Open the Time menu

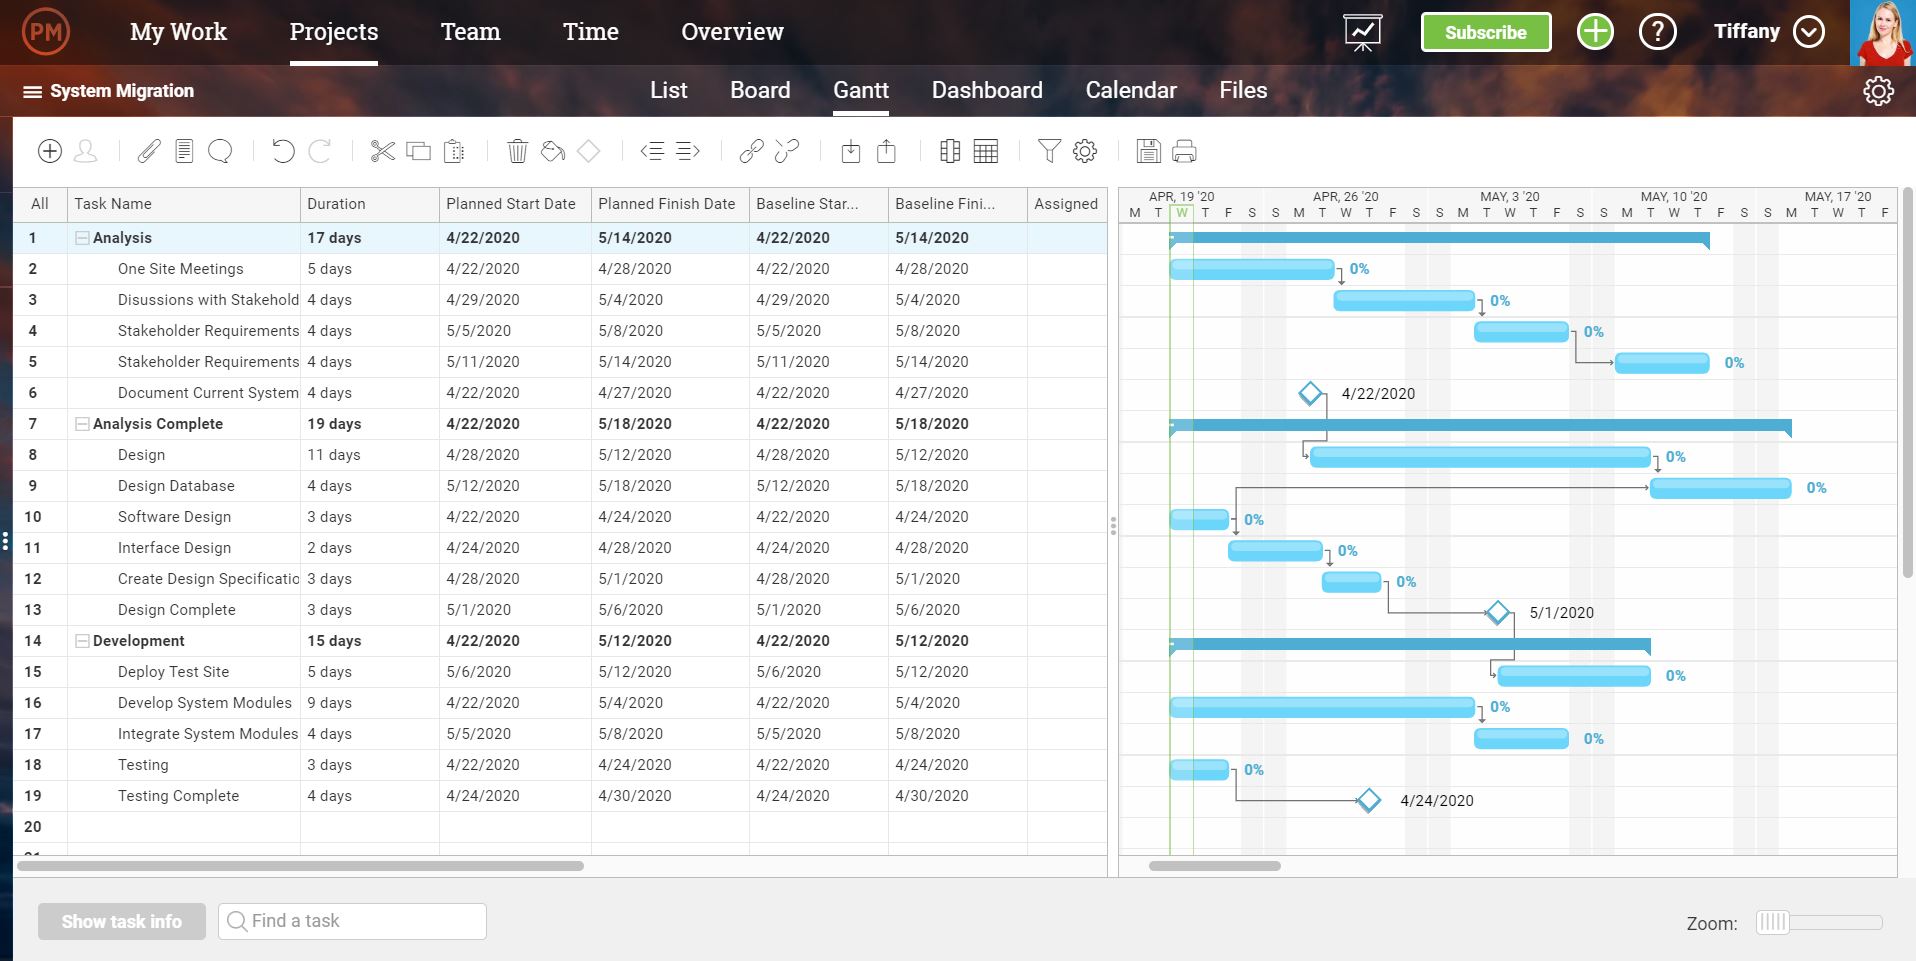pyautogui.click(x=590, y=32)
